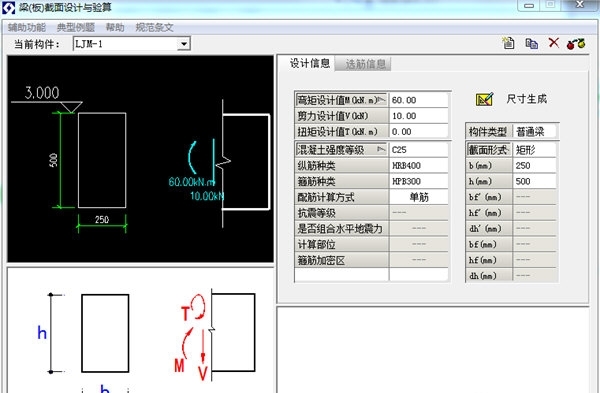Expand the small arrow on 弯矩设计值 header
The width and height of the screenshot is (600, 393).
tap(382, 100)
